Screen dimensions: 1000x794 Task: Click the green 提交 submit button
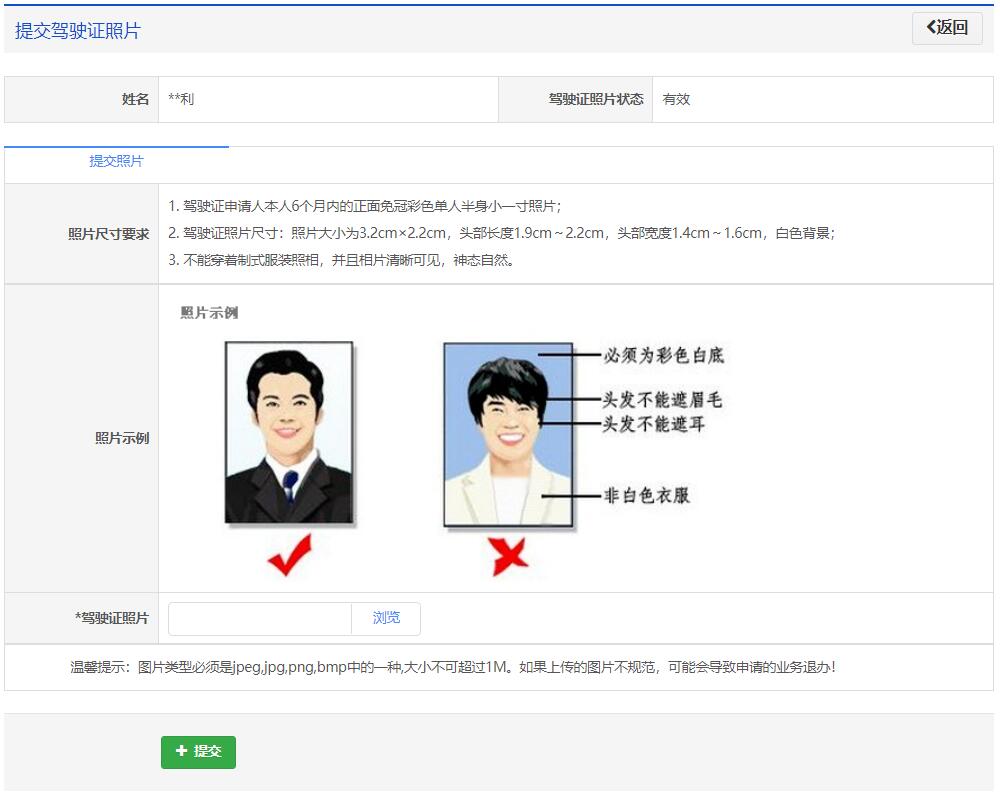point(198,752)
